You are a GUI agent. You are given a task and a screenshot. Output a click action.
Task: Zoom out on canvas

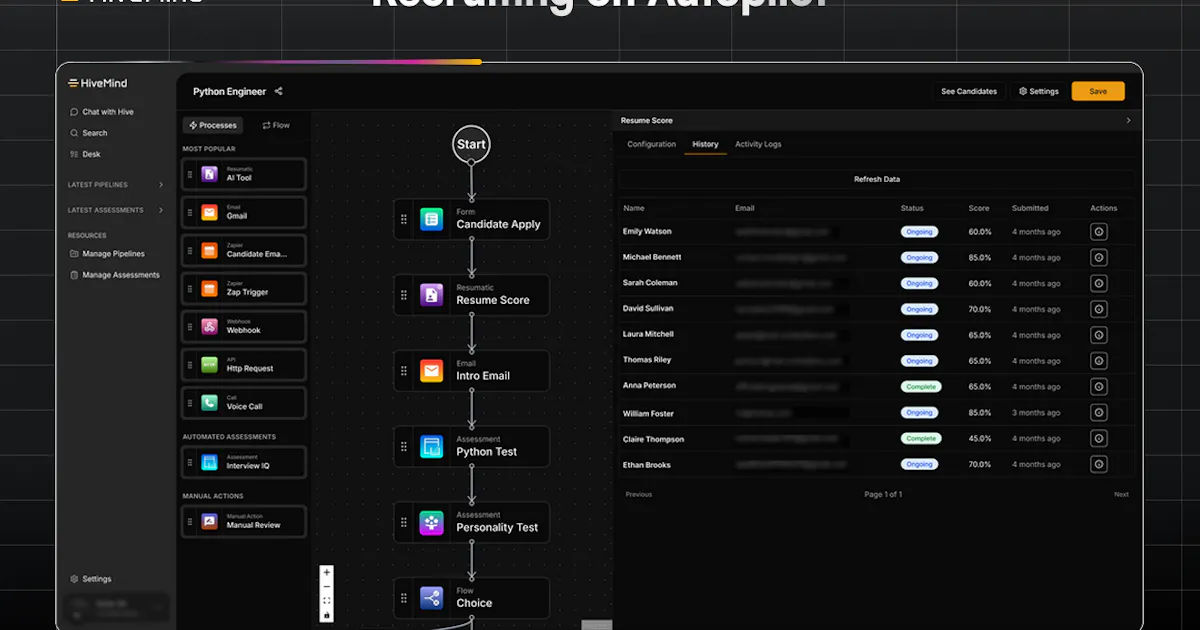[x=327, y=587]
